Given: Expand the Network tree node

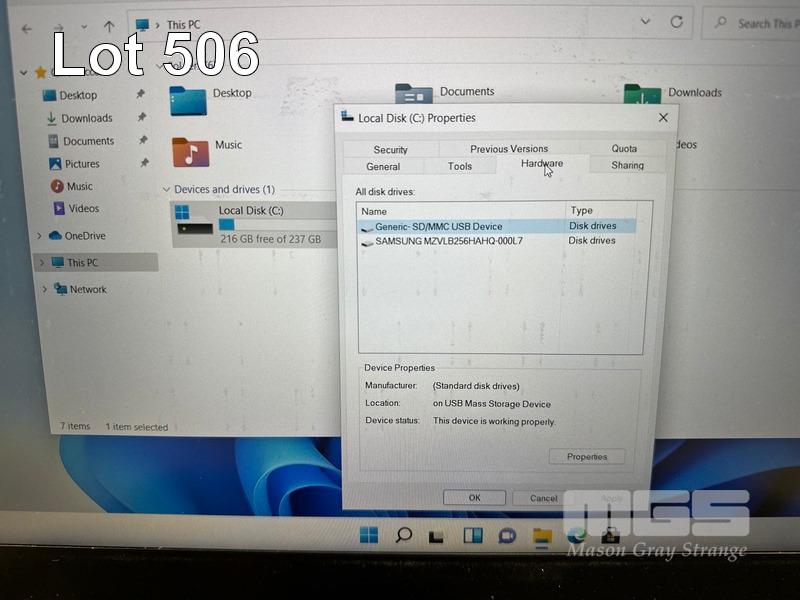Looking at the screenshot, I should [x=45, y=290].
